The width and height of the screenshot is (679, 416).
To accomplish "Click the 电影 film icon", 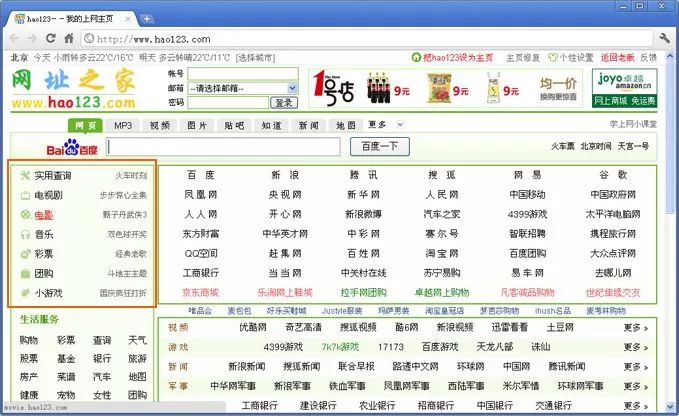I will pyautogui.click(x=25, y=215).
